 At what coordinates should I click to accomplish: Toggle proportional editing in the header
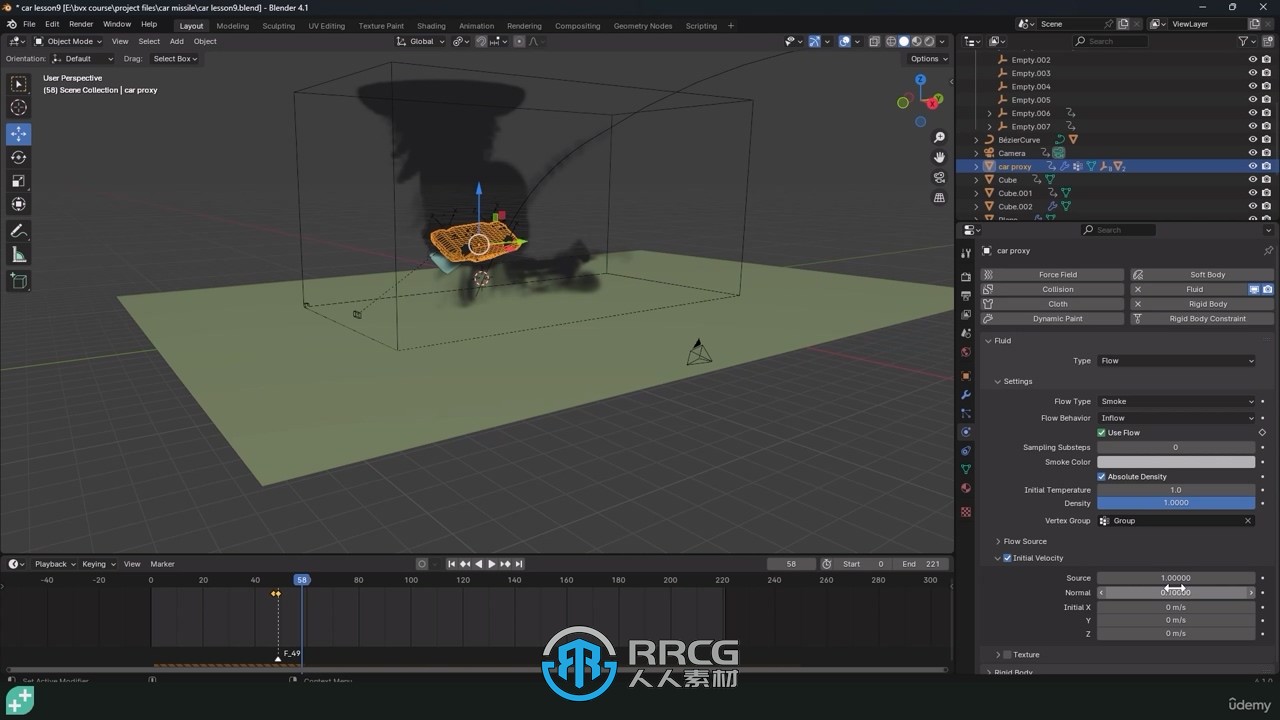[x=519, y=41]
